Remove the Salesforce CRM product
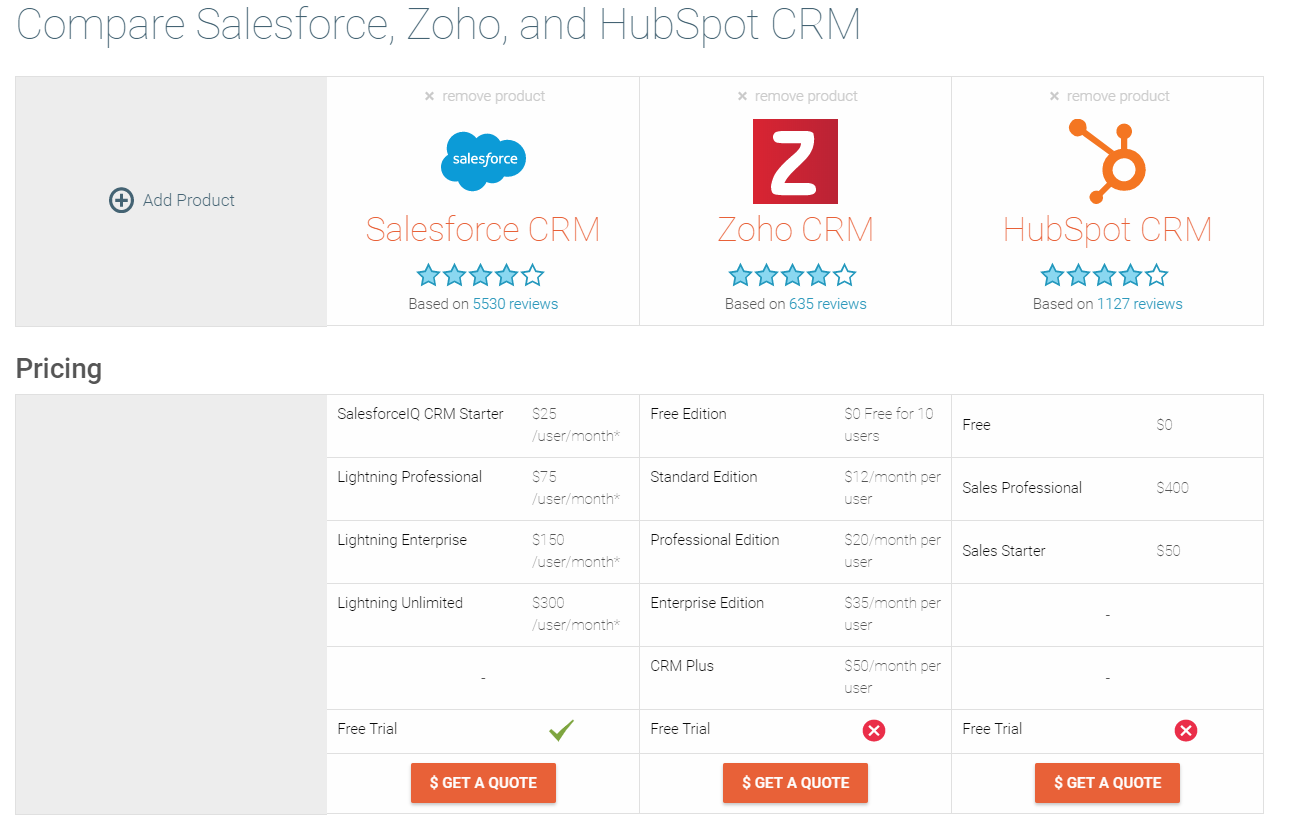The height and width of the screenshot is (825, 1293). 484,96
